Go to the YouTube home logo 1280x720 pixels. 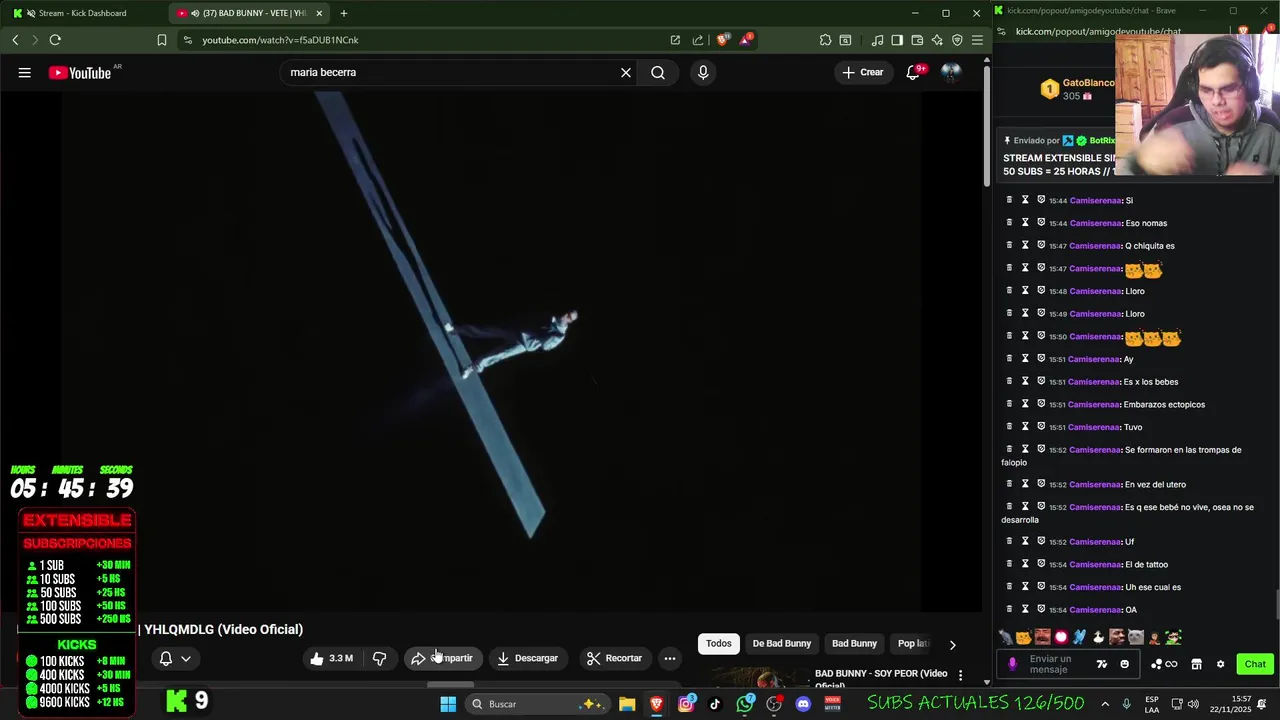point(80,72)
